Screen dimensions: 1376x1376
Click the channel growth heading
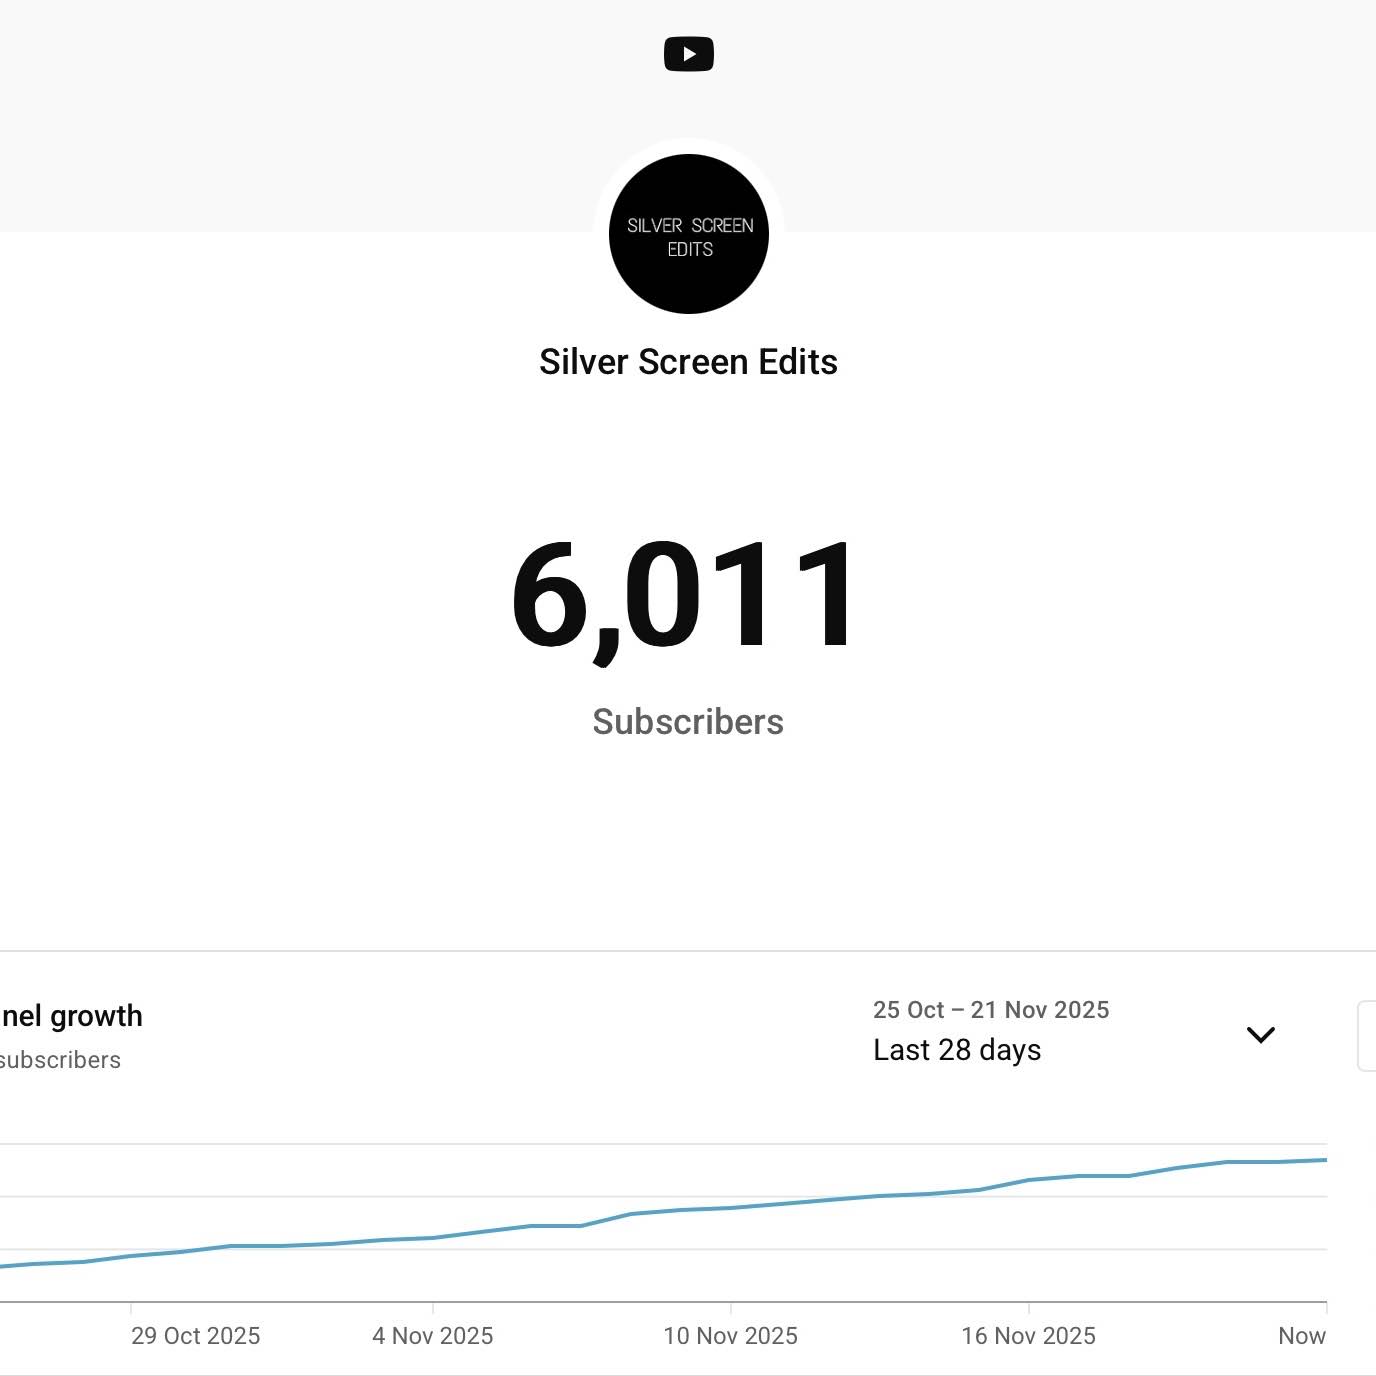(71, 1016)
